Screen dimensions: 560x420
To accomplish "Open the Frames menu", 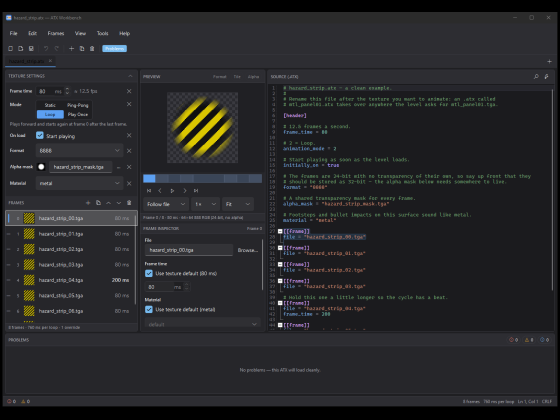I will [56, 34].
